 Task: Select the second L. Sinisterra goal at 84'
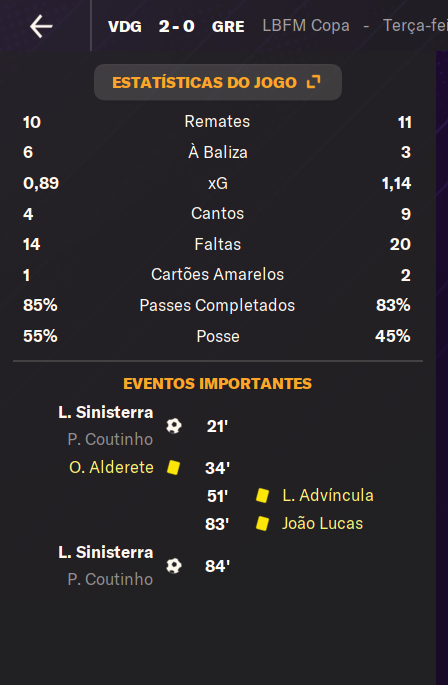pyautogui.click(x=106, y=552)
